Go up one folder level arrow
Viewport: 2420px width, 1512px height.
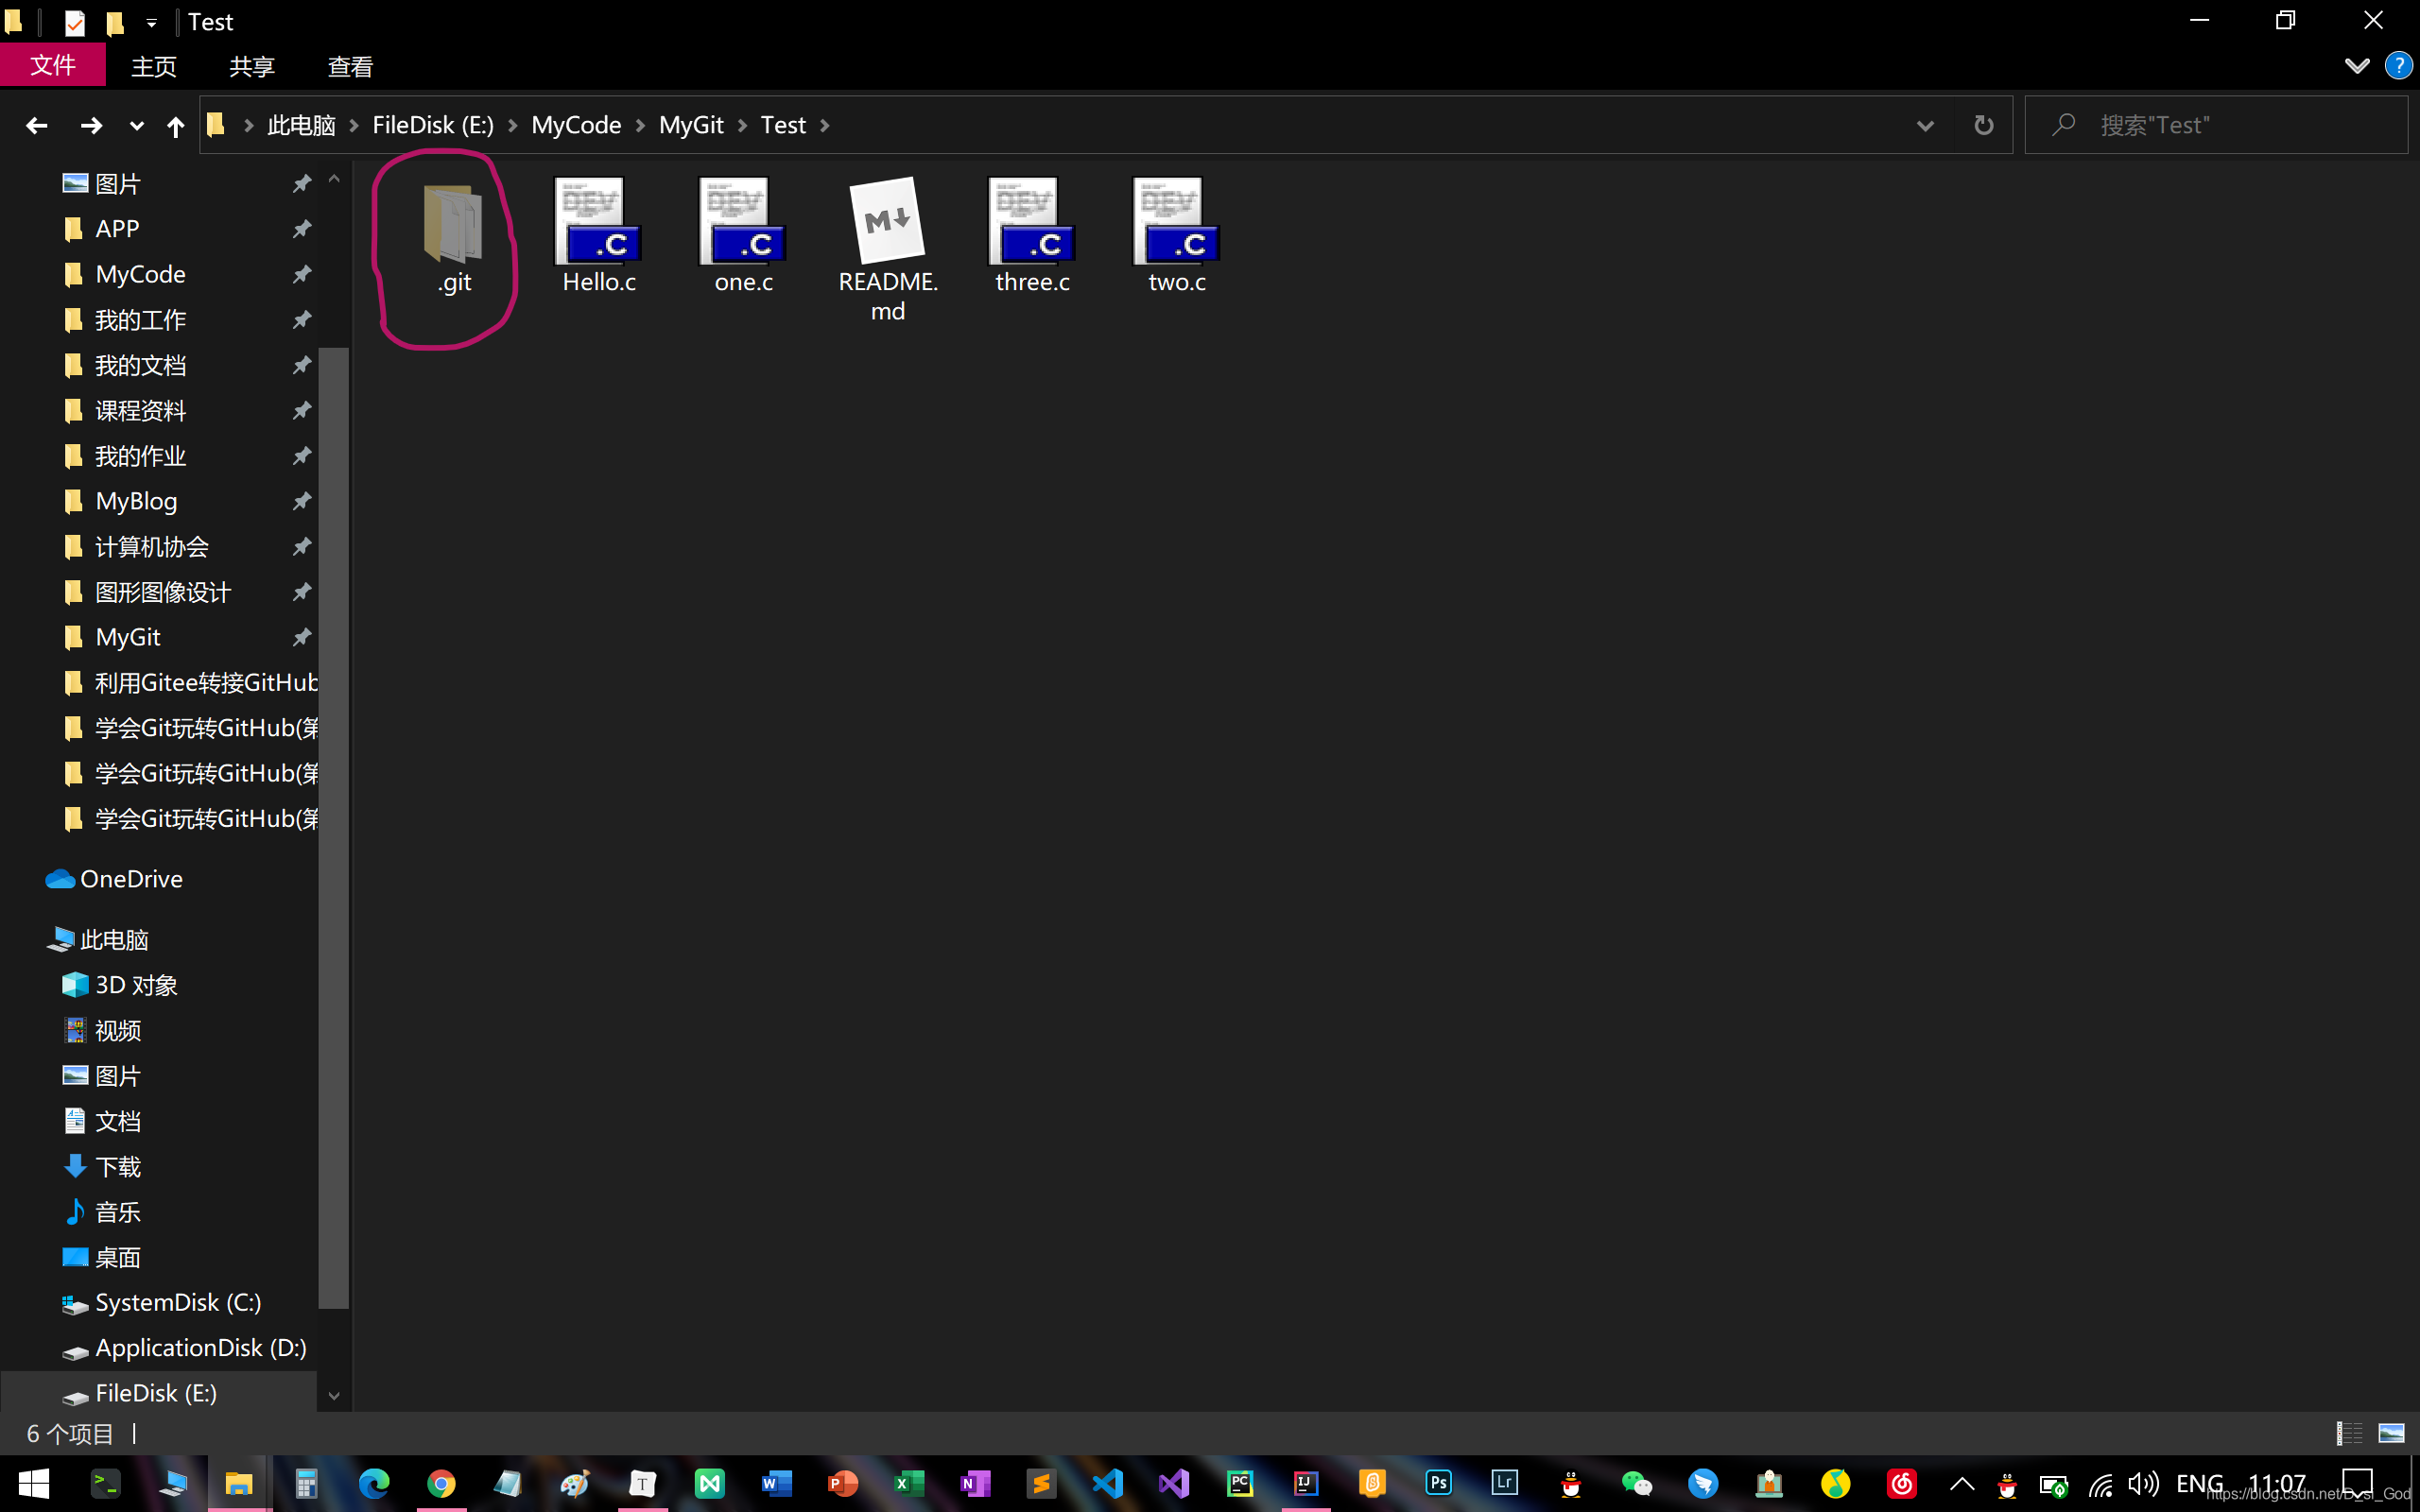(x=175, y=126)
